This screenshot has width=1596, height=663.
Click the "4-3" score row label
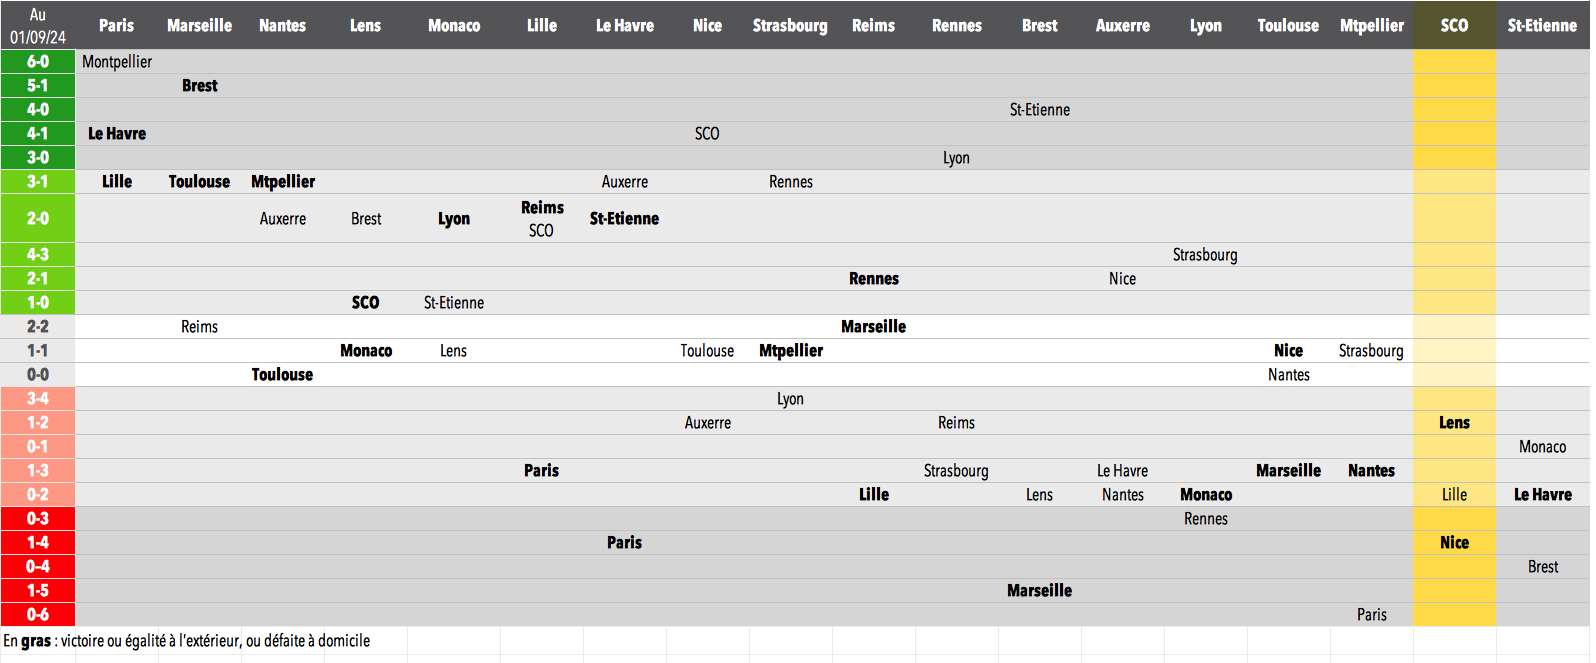(38, 255)
